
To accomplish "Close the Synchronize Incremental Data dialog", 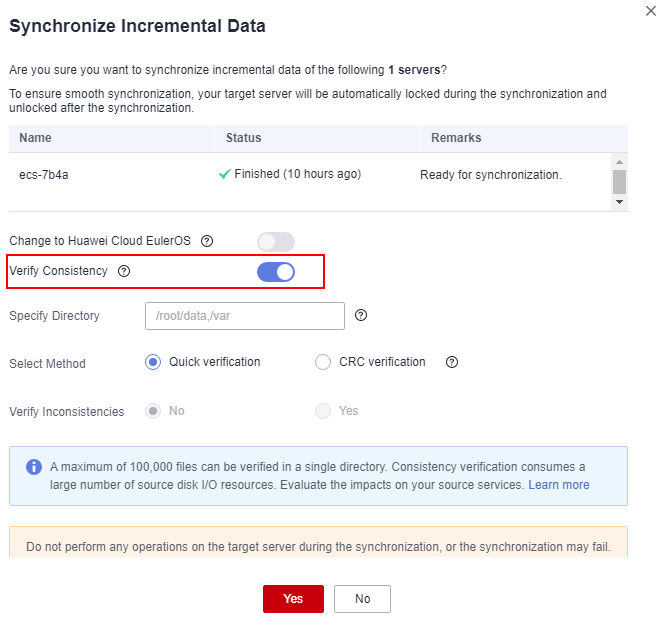I will (x=651, y=11).
